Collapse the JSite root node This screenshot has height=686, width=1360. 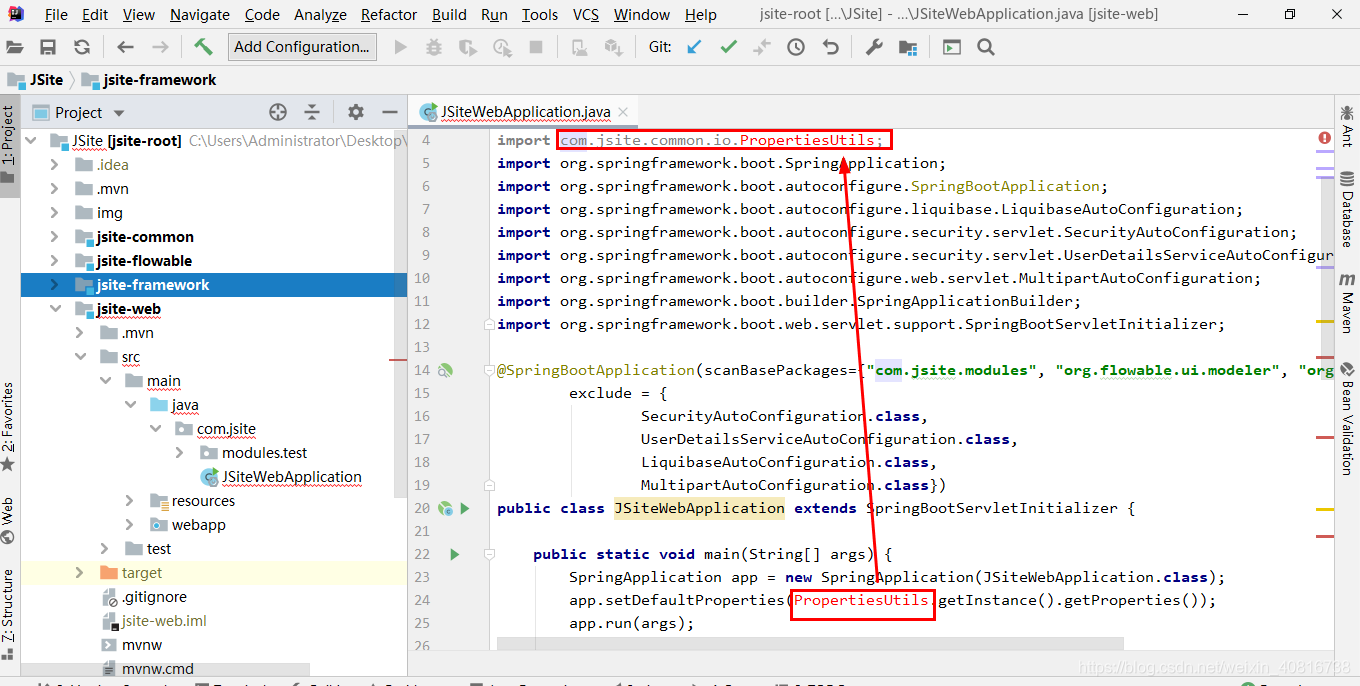point(29,141)
